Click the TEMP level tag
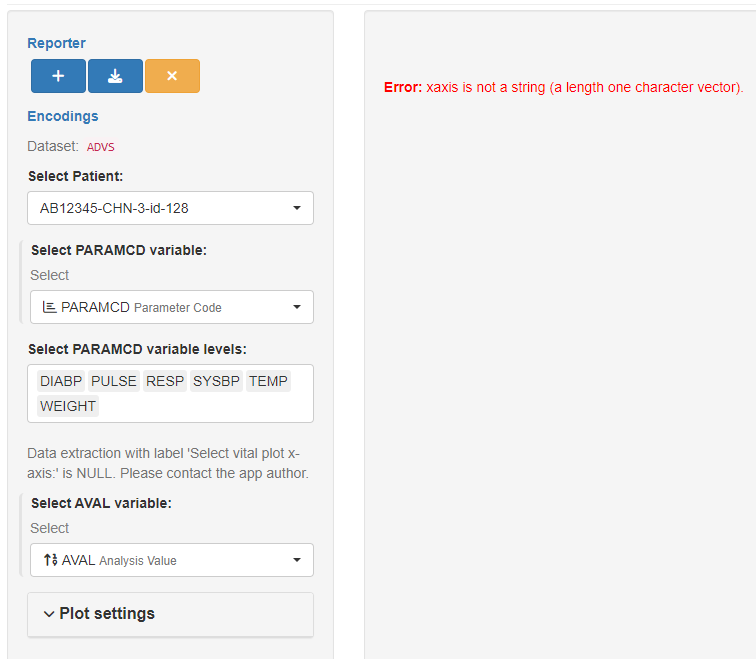756x659 pixels. pyautogui.click(x=268, y=381)
